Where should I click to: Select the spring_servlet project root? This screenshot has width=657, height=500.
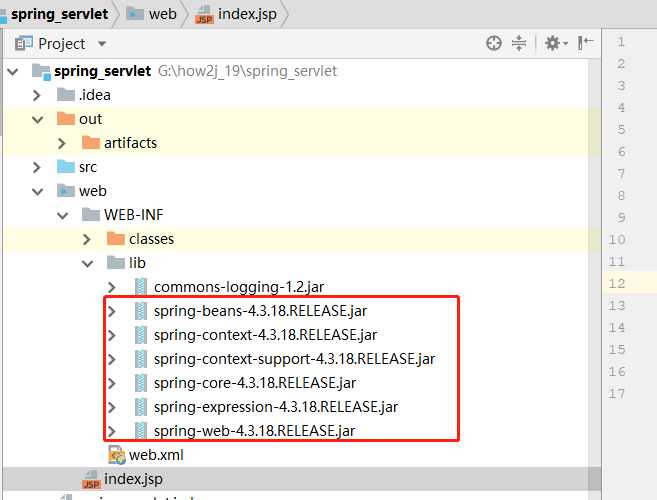102,71
